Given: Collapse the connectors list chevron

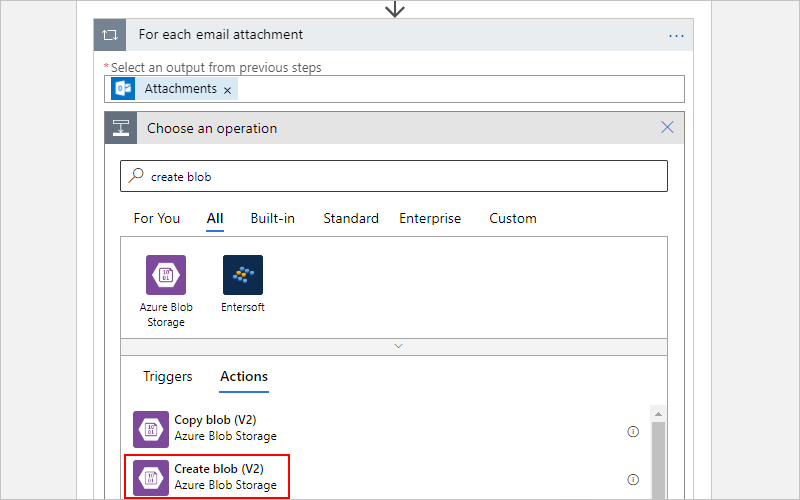Looking at the screenshot, I should (x=398, y=346).
